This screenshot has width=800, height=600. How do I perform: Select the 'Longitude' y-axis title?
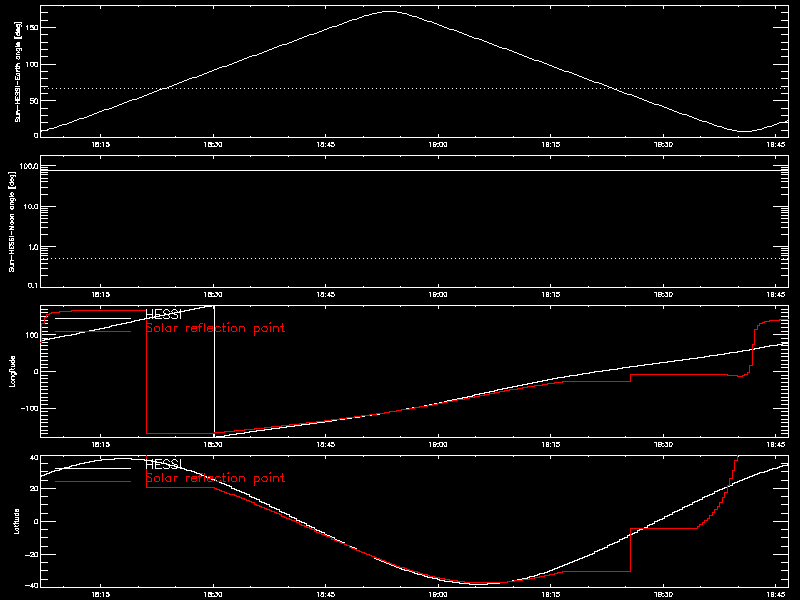[x=12, y=371]
